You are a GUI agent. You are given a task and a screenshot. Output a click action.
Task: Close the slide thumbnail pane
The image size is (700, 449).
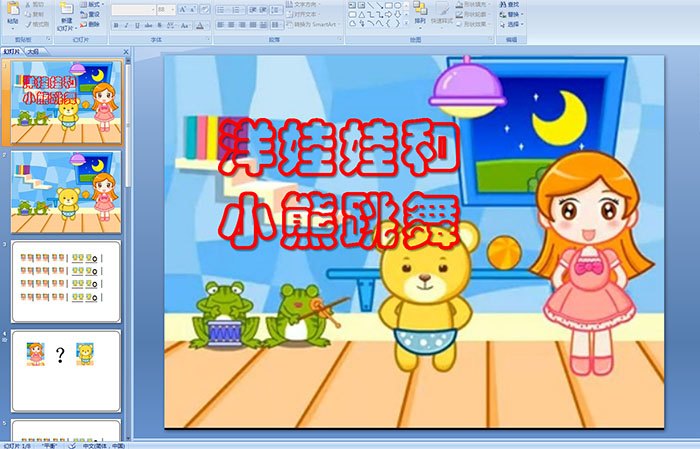(x=126, y=52)
